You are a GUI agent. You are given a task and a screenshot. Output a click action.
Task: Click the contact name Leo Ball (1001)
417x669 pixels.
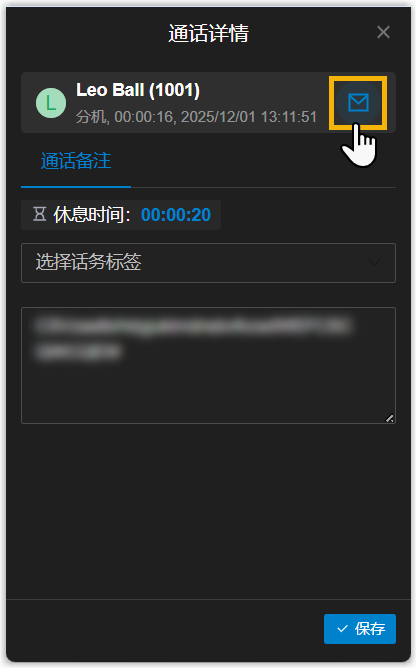click(x=138, y=90)
